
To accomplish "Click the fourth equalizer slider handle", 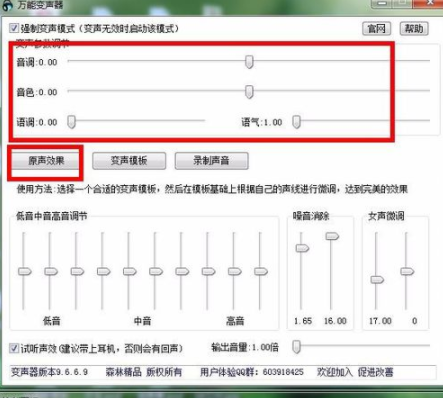I will pyautogui.click(x=103, y=271).
